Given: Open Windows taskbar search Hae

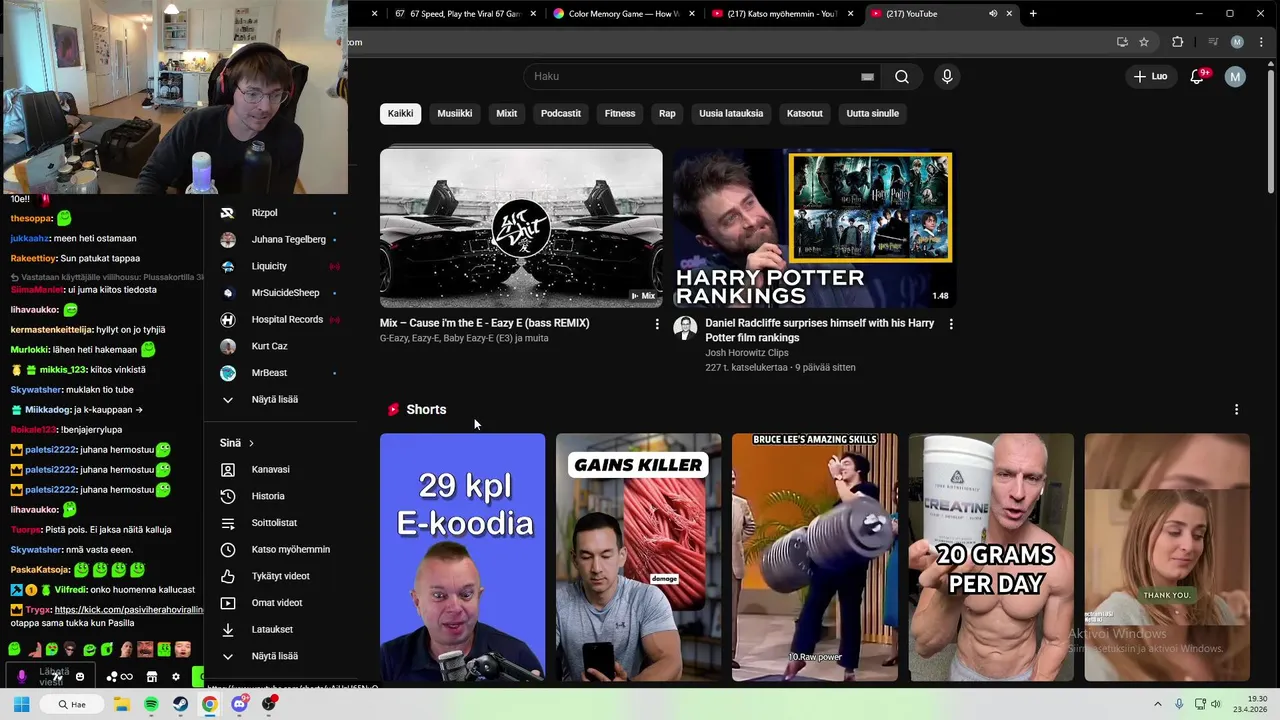Looking at the screenshot, I should tap(71, 704).
